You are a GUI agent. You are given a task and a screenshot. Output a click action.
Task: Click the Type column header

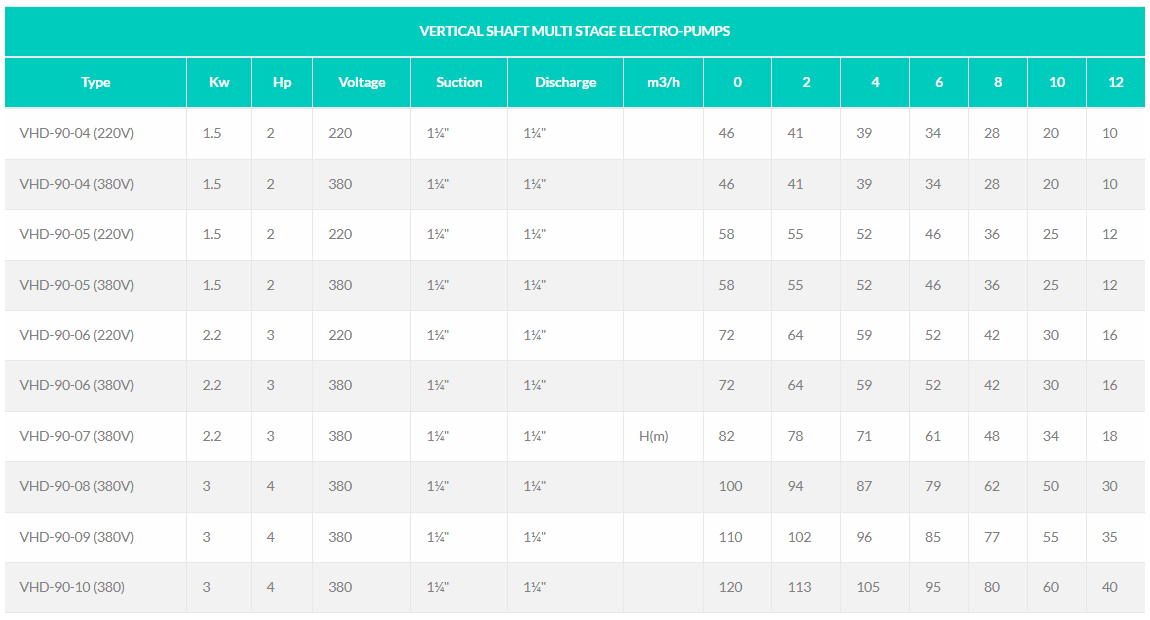[95, 82]
